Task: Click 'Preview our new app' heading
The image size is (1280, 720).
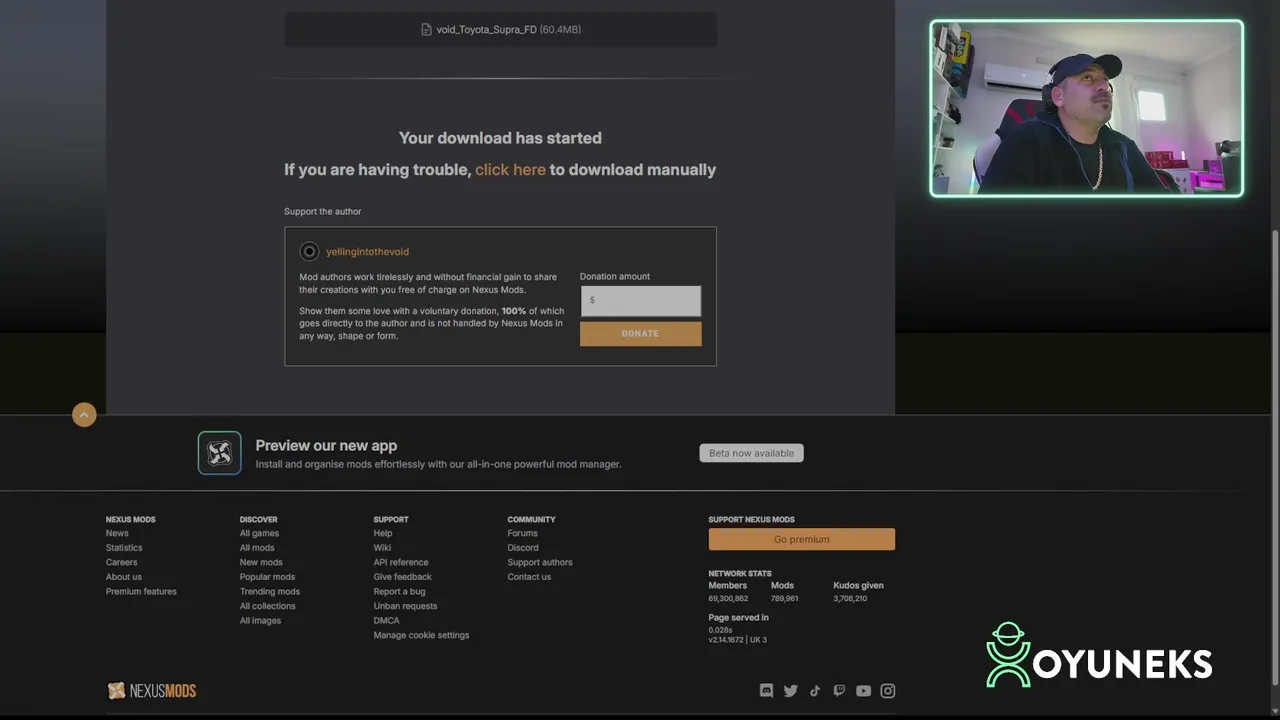Action: point(326,446)
